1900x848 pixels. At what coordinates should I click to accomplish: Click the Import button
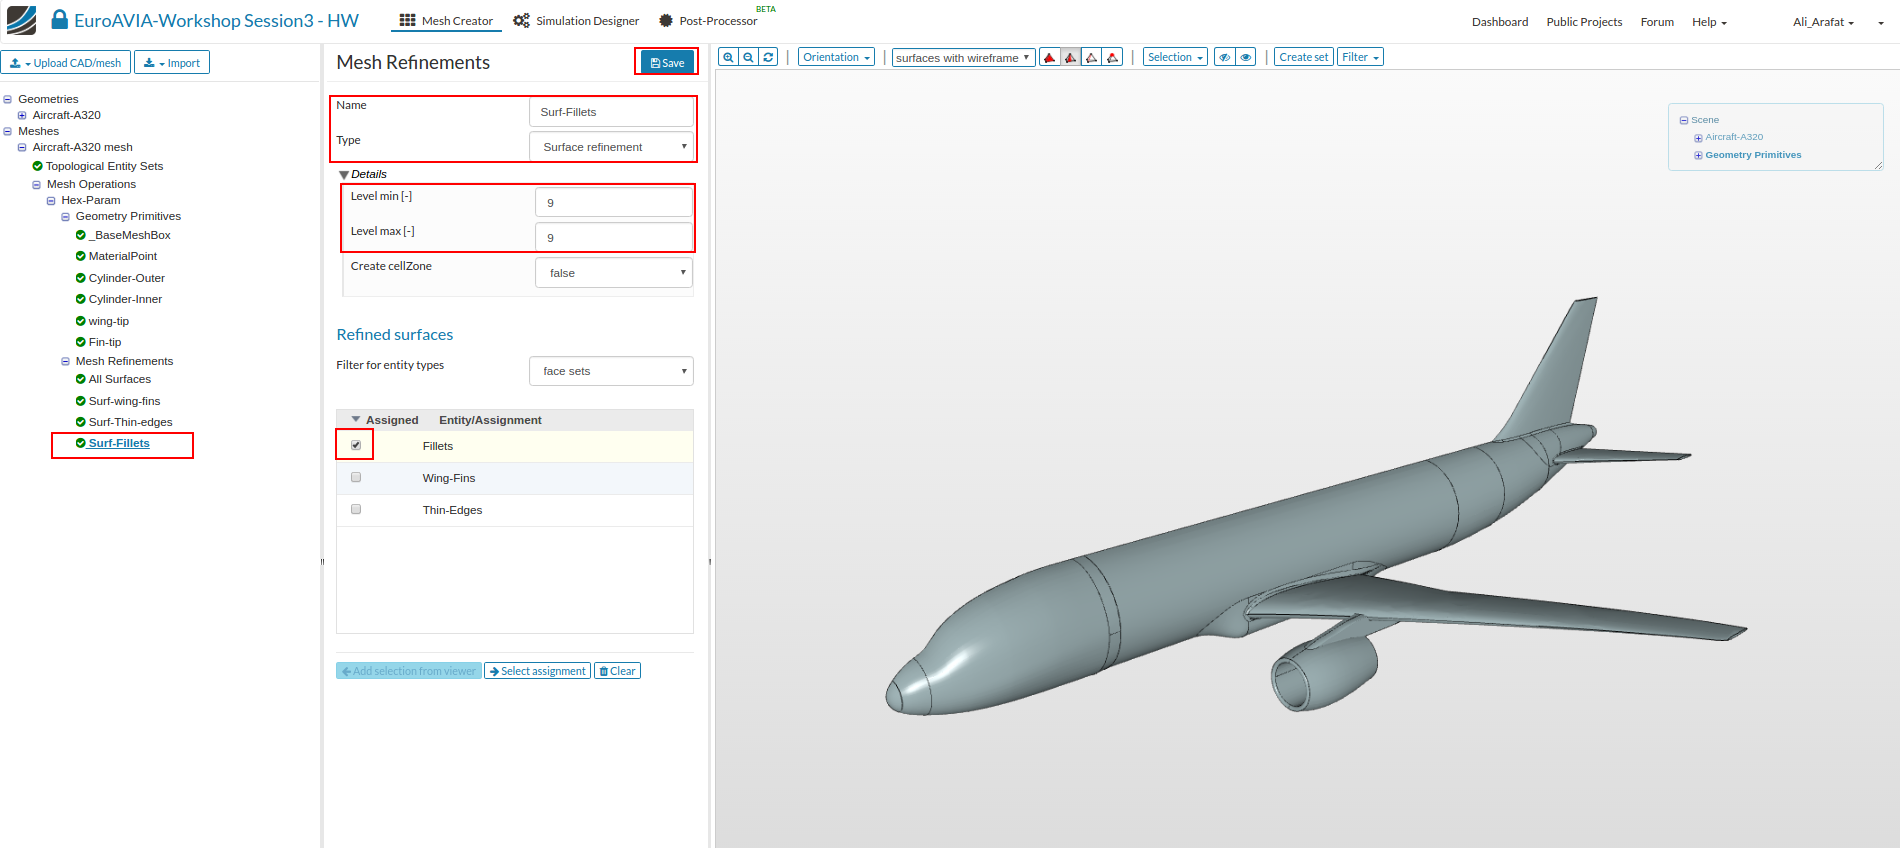pyautogui.click(x=172, y=63)
